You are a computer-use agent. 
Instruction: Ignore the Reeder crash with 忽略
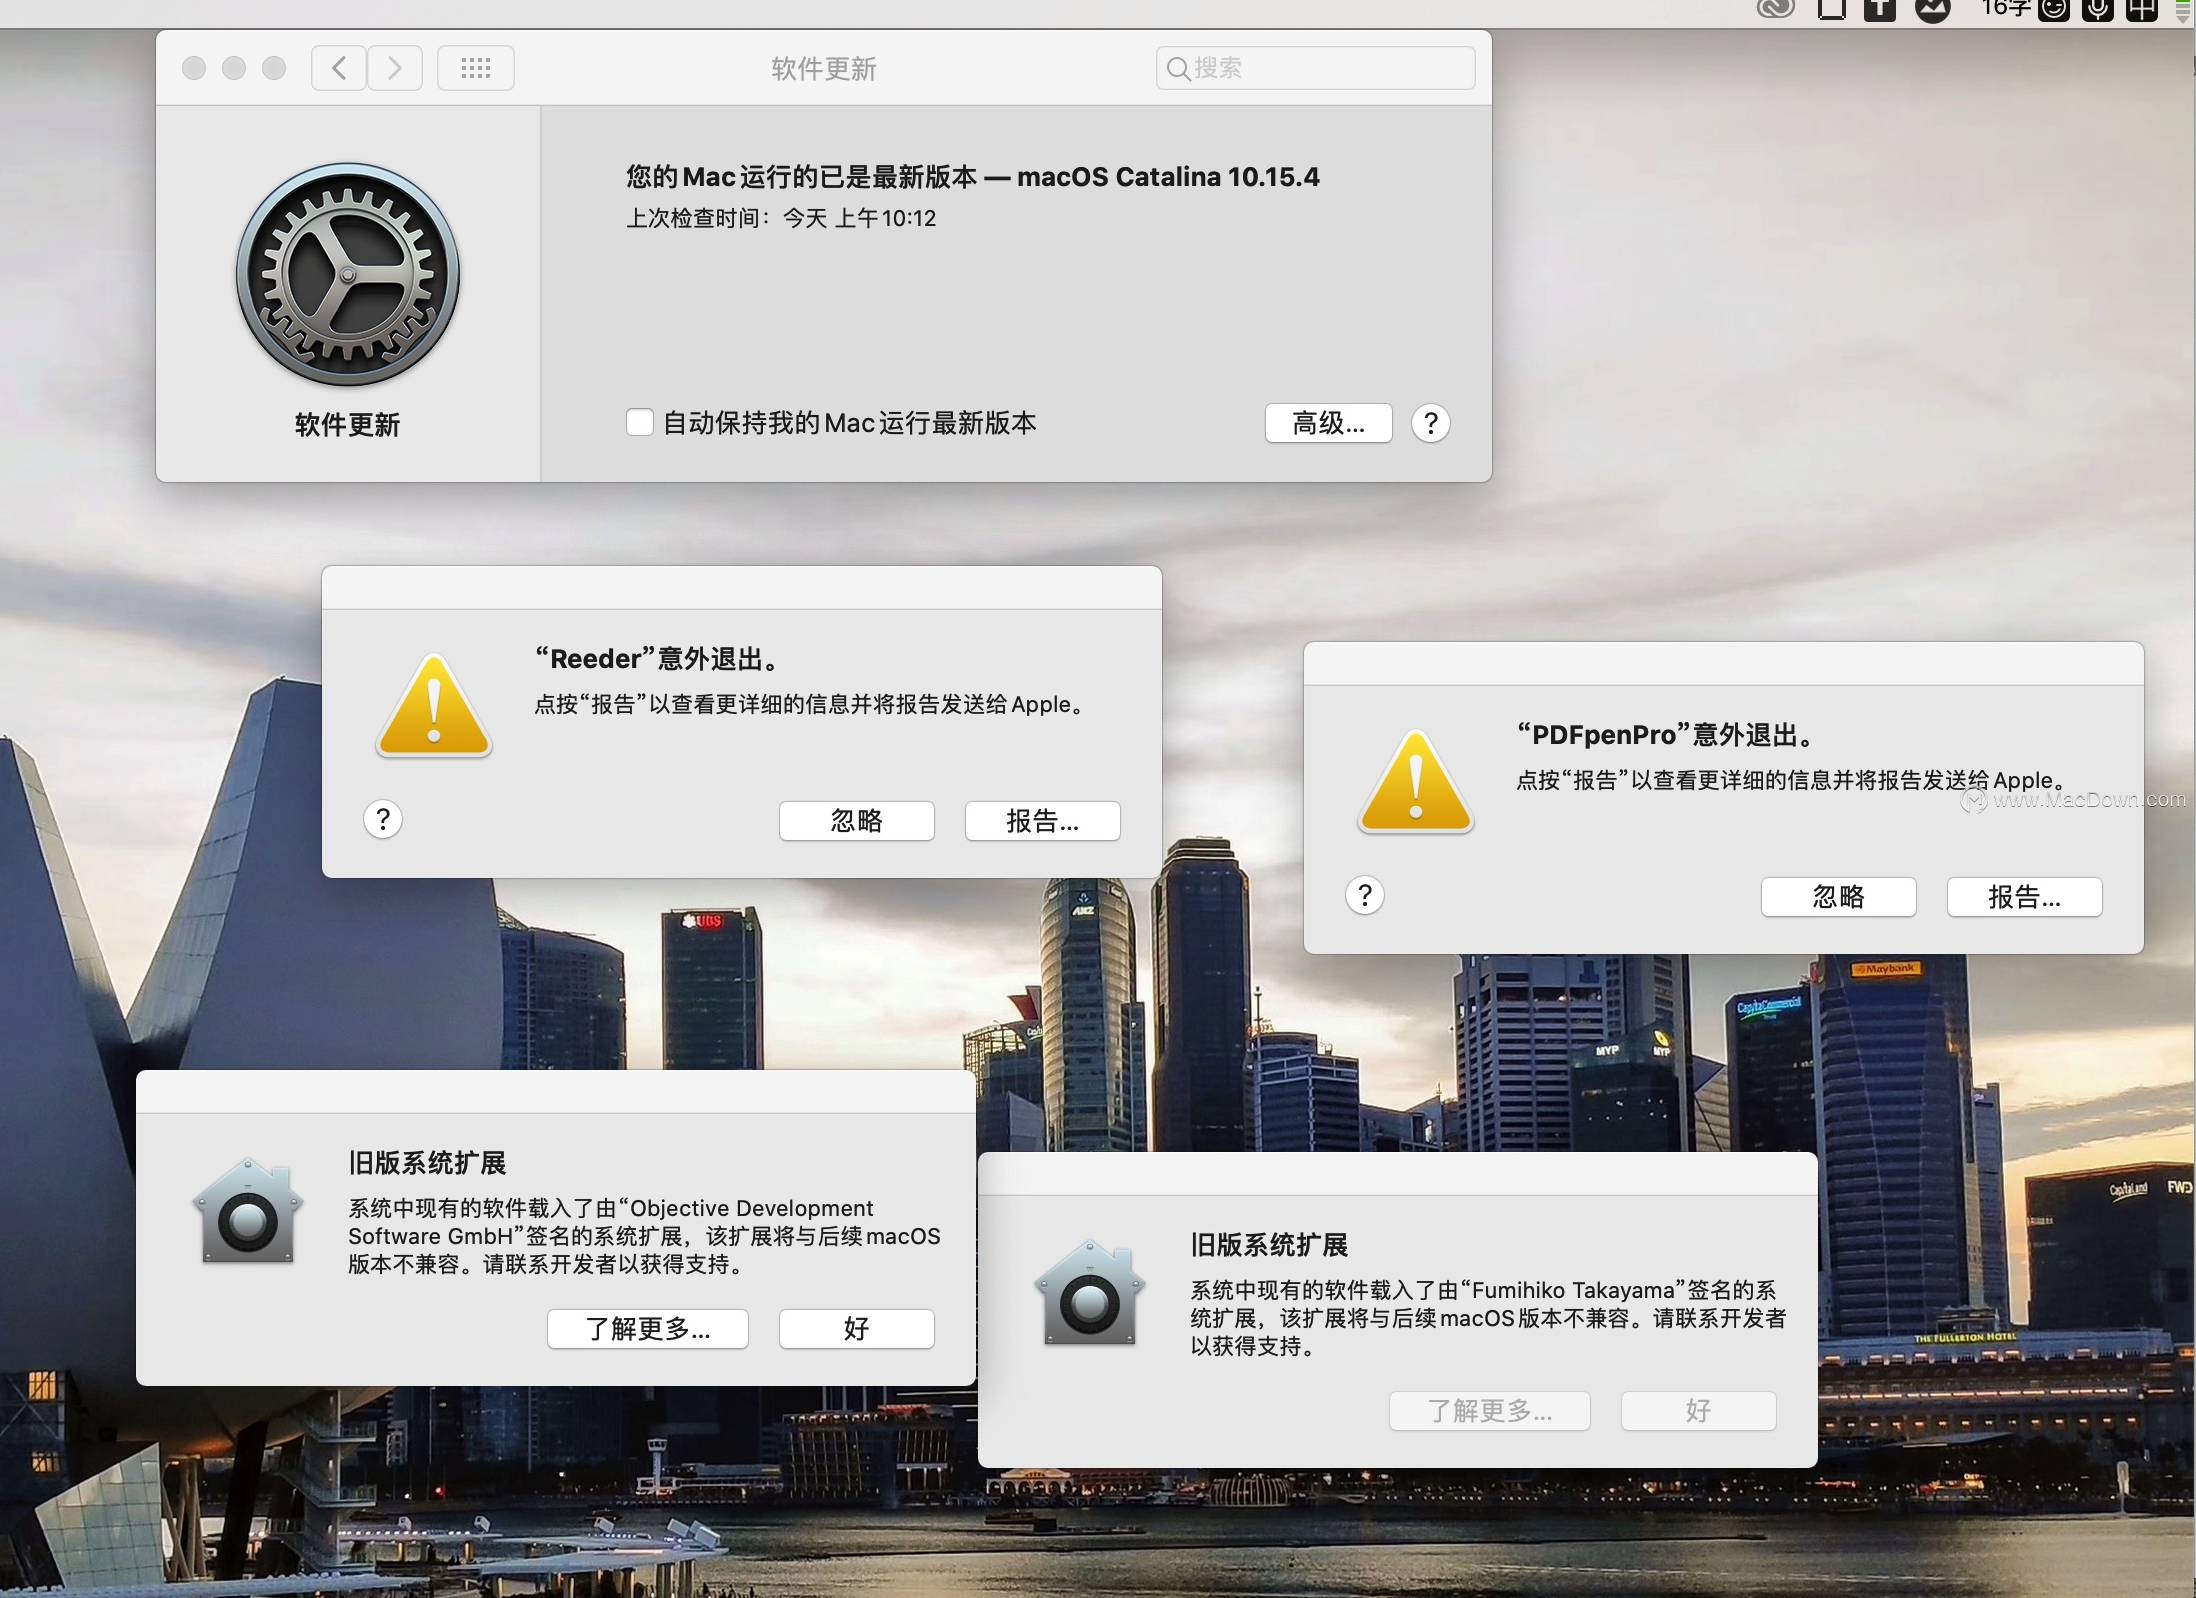pyautogui.click(x=857, y=821)
